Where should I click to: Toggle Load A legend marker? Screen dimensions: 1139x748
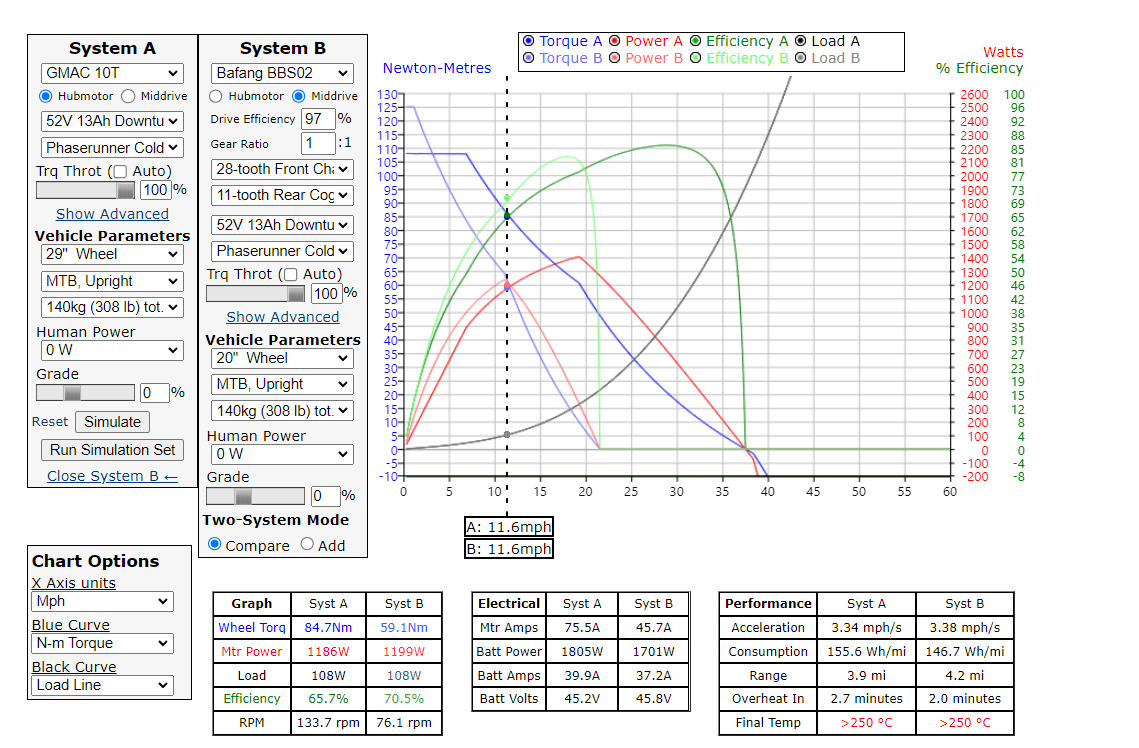[801, 41]
